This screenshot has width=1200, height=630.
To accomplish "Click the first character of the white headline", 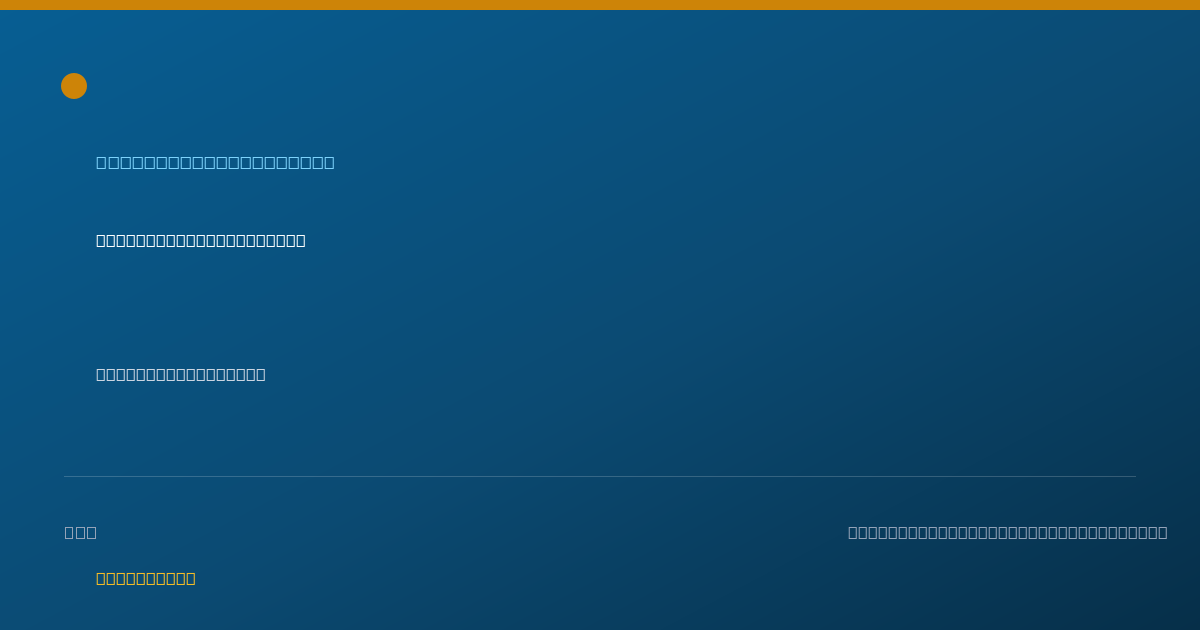I will point(102,240).
